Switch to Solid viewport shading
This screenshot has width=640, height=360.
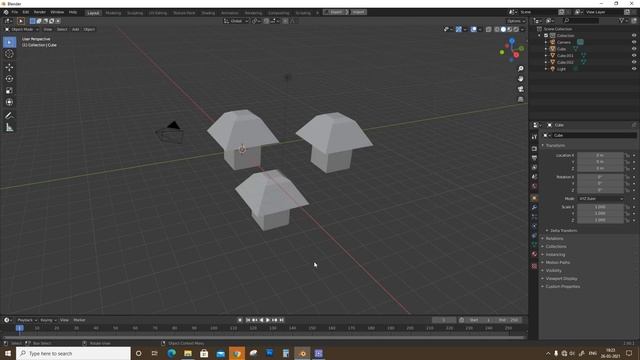(x=503, y=29)
